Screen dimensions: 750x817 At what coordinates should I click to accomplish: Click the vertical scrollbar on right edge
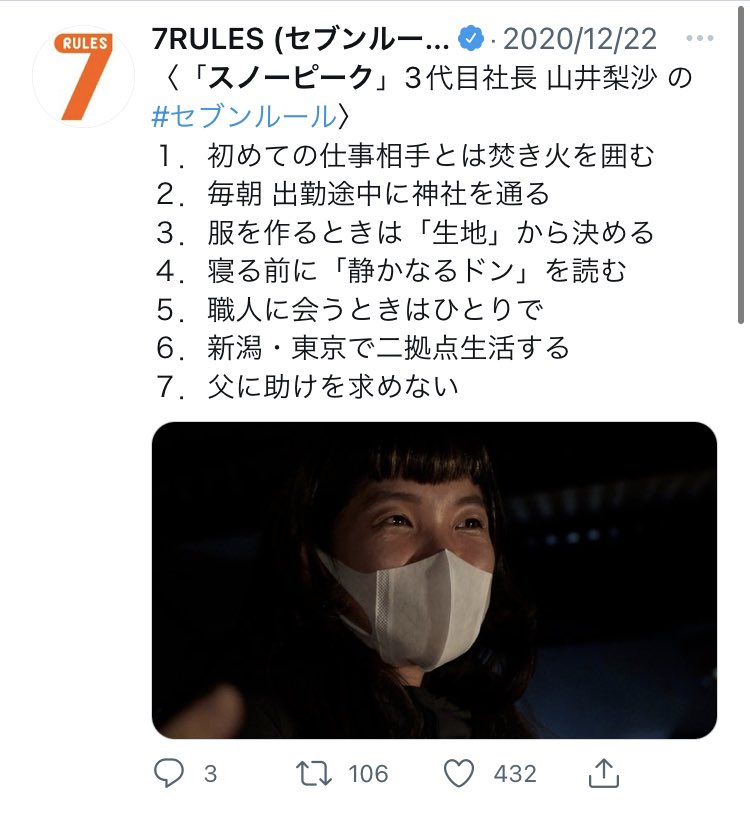(x=741, y=164)
